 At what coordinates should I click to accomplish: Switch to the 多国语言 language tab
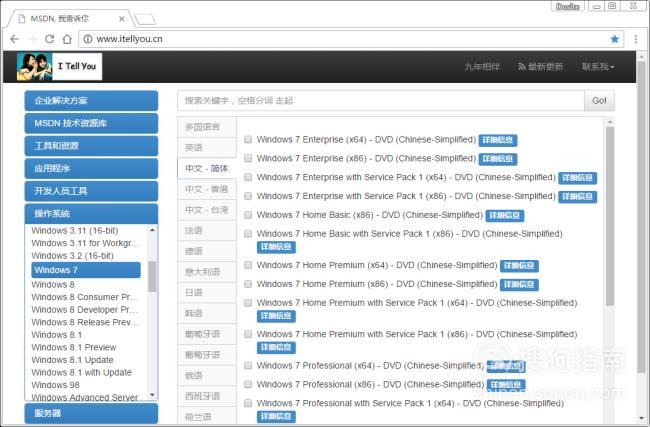click(x=207, y=127)
